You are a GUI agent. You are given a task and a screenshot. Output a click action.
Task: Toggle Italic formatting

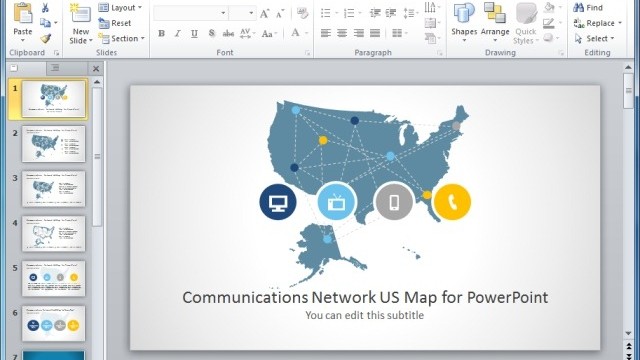click(178, 33)
